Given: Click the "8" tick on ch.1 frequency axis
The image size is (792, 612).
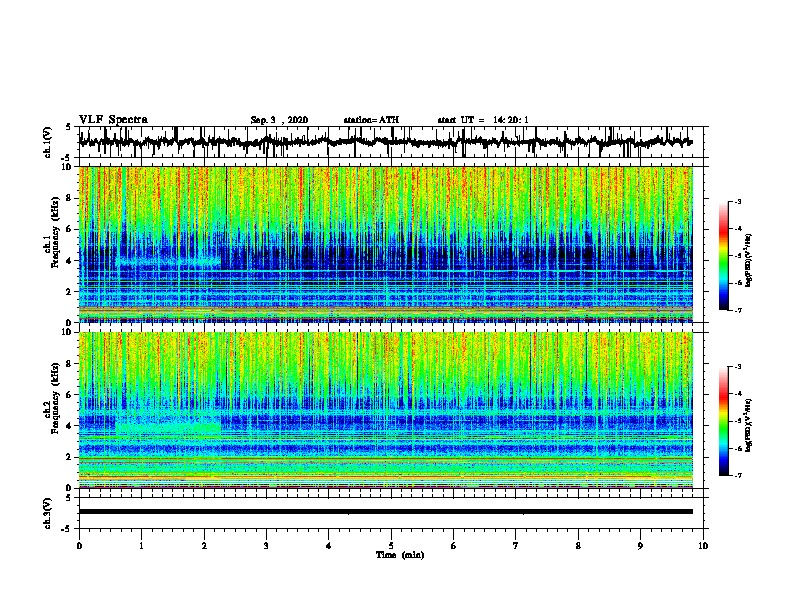Looking at the screenshot, I should [x=70, y=198].
